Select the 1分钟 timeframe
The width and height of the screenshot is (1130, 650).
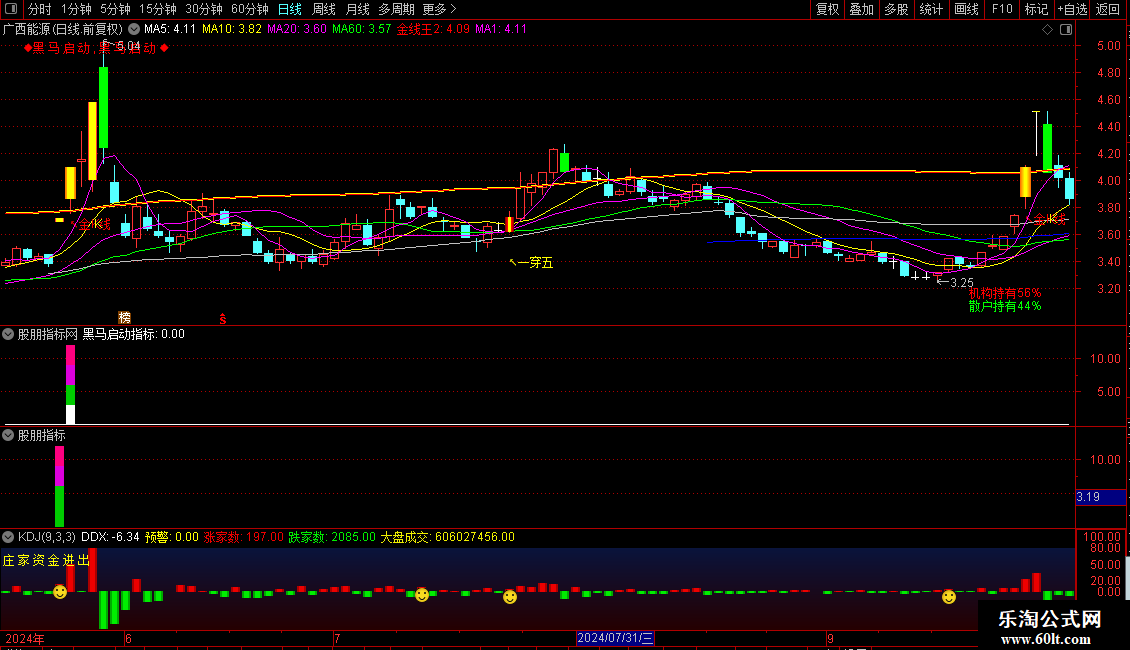(x=76, y=9)
